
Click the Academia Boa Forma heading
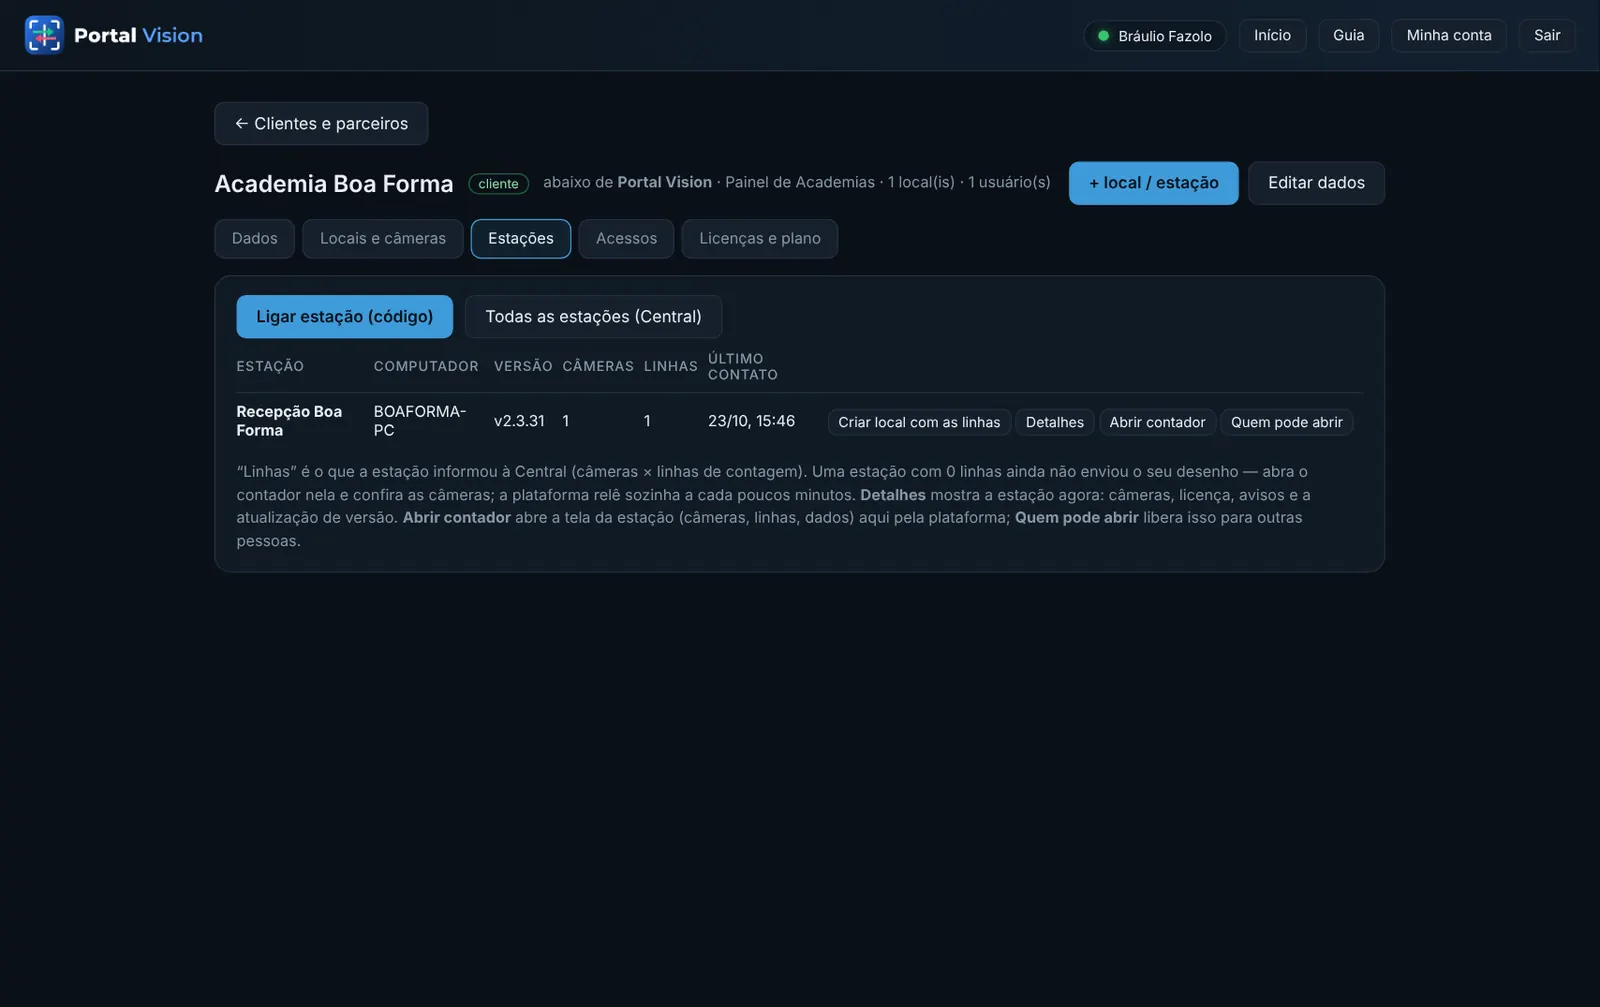[x=334, y=184]
